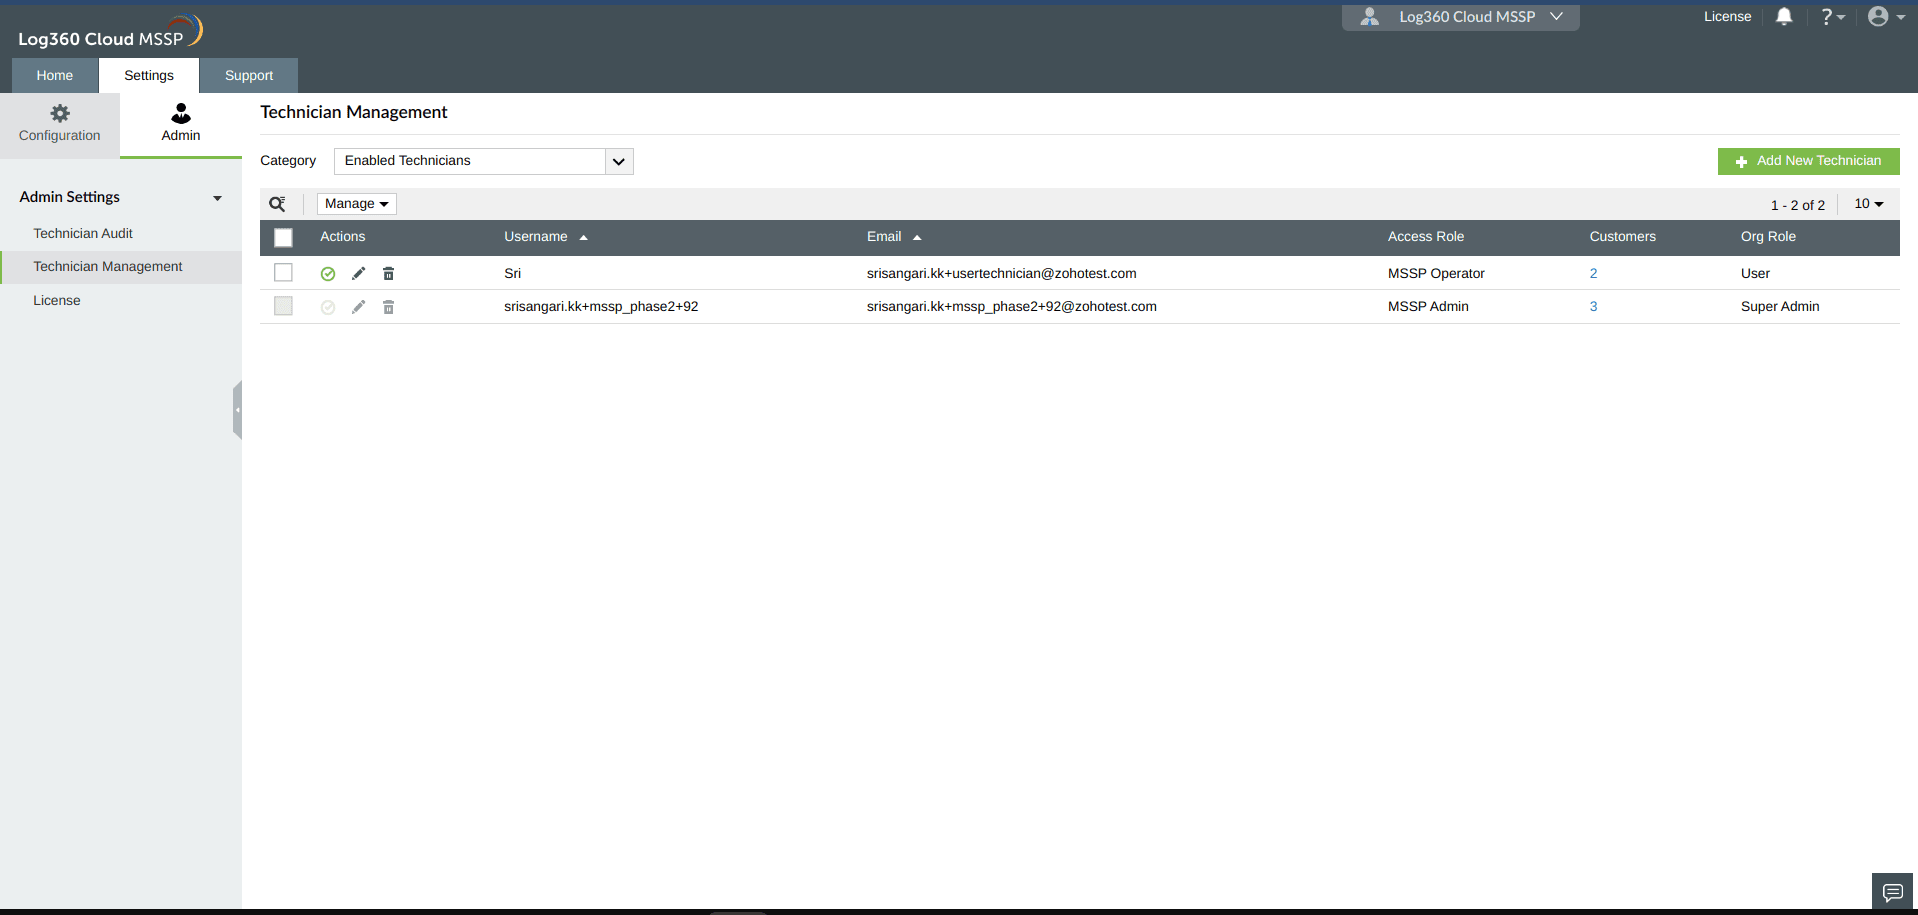Image resolution: width=1918 pixels, height=915 pixels.
Task: Sort by Email column arrow
Action: pos(917,237)
